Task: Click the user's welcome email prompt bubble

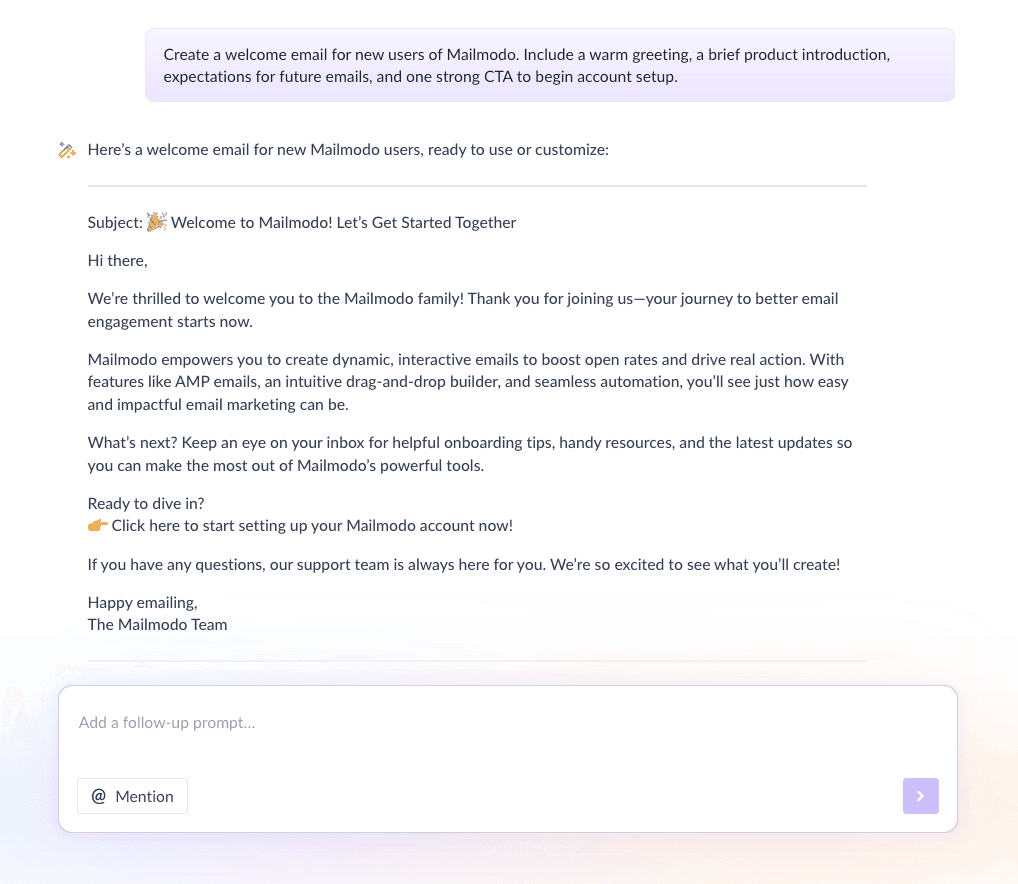Action: coord(550,65)
